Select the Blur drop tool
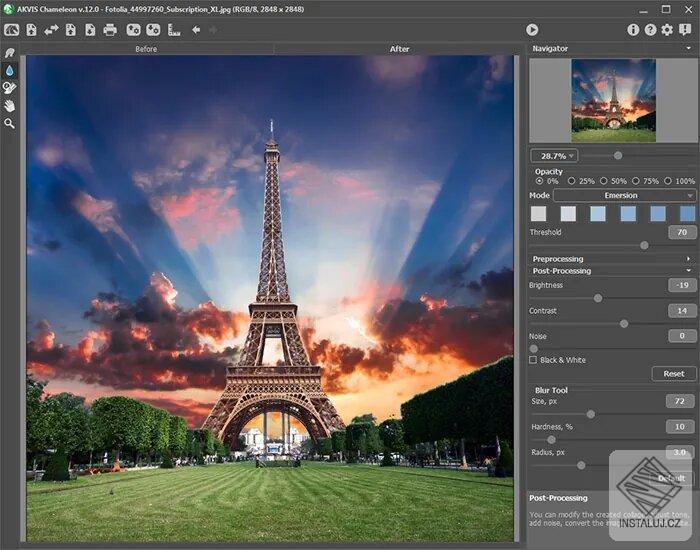 point(9,71)
